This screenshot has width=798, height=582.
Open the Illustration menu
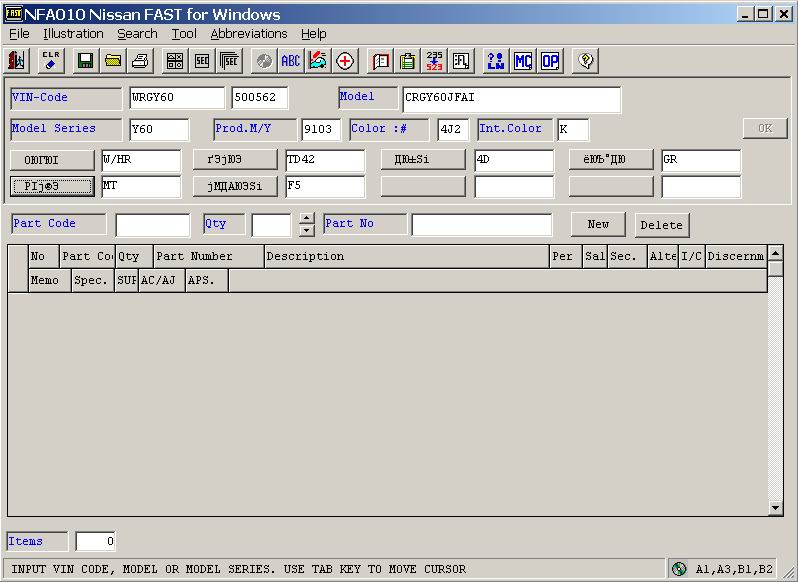point(73,34)
